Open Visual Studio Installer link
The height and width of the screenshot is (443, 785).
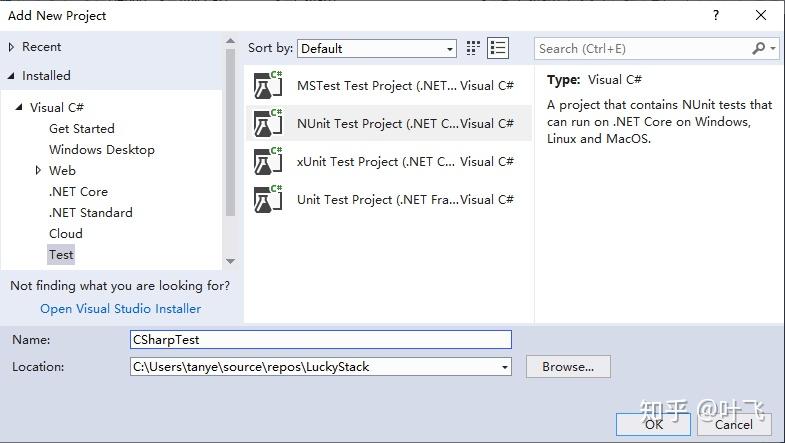120,309
